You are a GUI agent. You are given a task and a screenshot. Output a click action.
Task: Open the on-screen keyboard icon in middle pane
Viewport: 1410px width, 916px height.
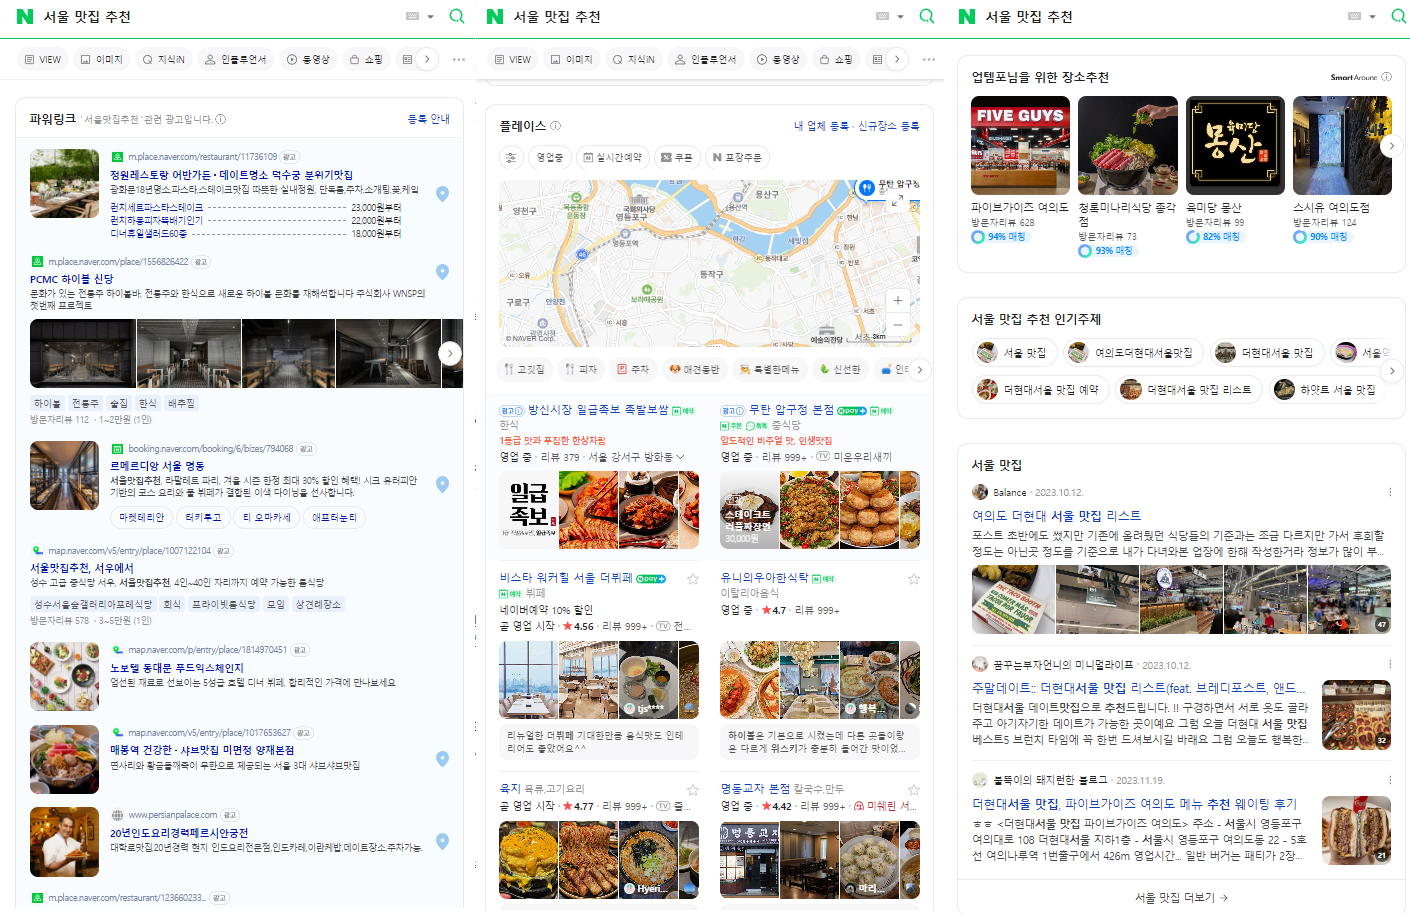pyautogui.click(x=882, y=16)
